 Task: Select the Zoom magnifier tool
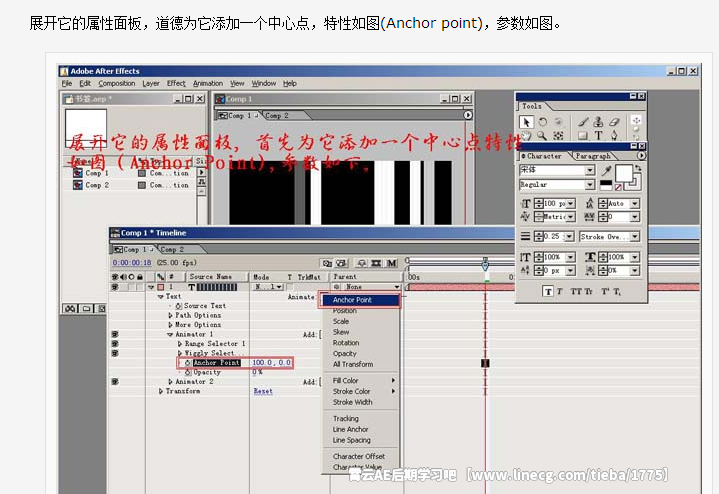pos(542,136)
